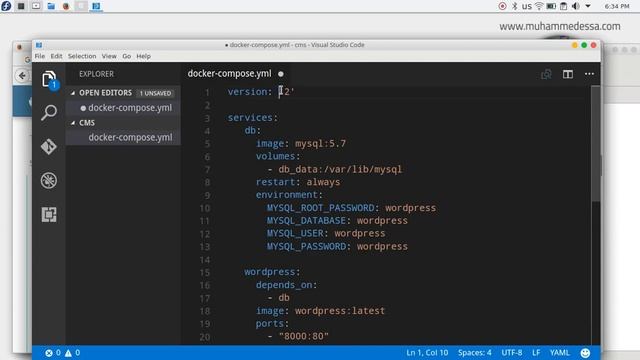This screenshot has width=640, height=360.
Task: Open the Source Control view
Action: point(49,147)
